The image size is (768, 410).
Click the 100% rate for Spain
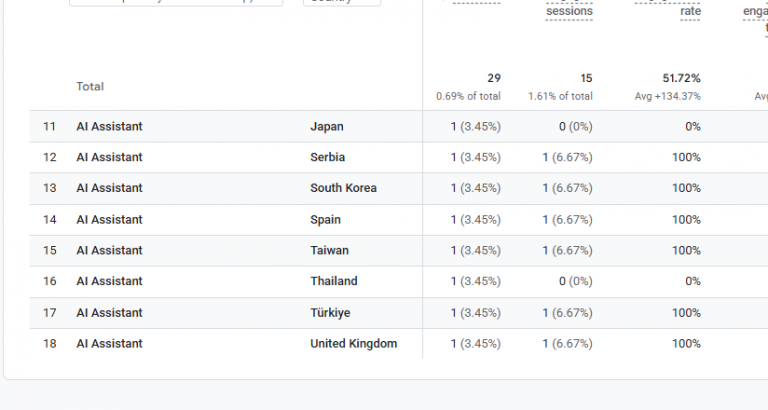click(686, 220)
